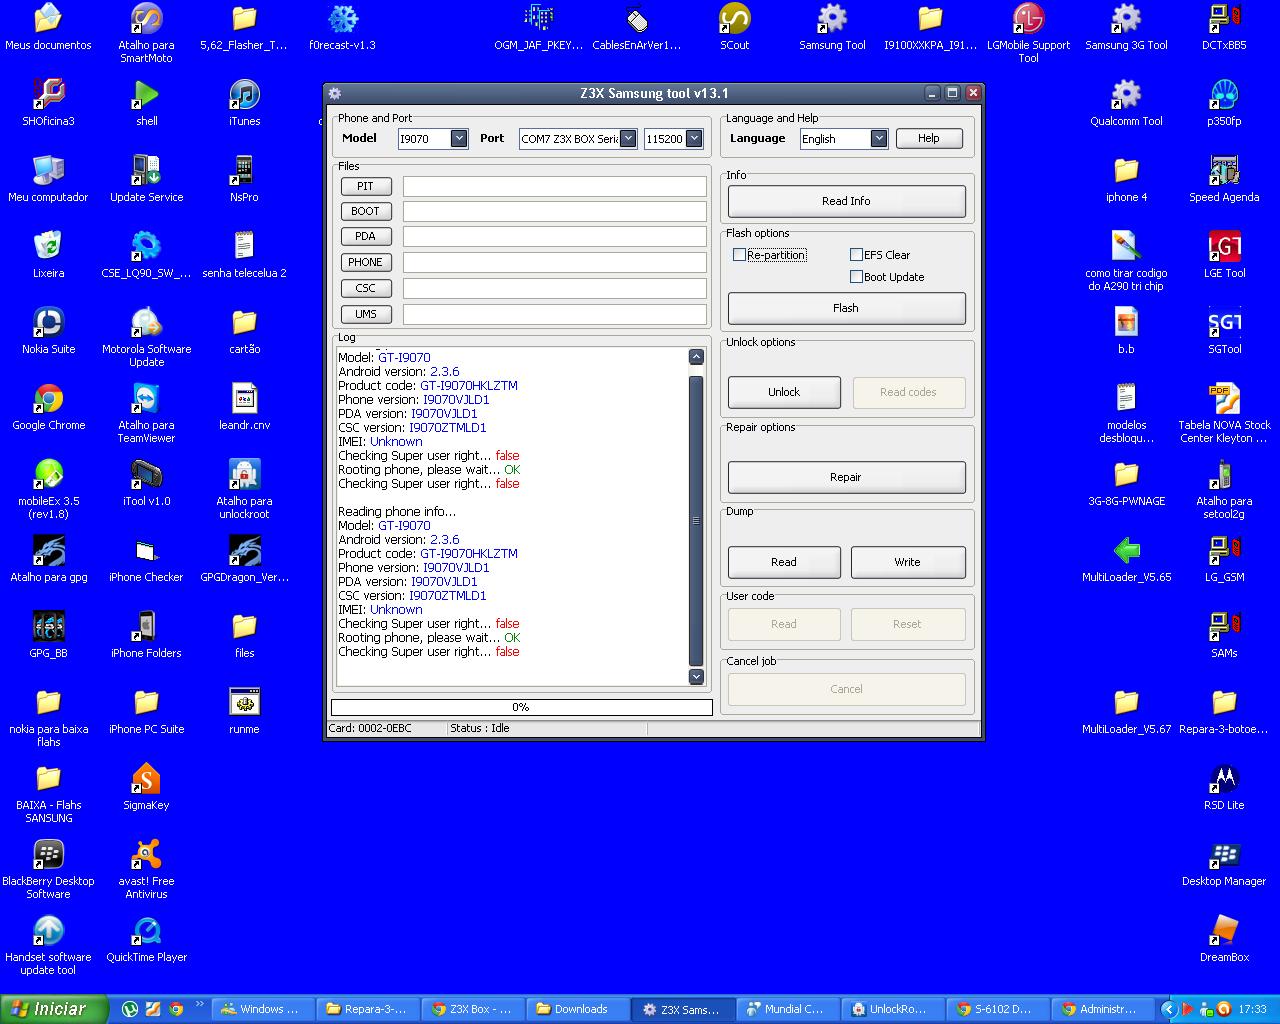Click the log scrollbar up arrow
The height and width of the screenshot is (1024, 1280).
[696, 357]
